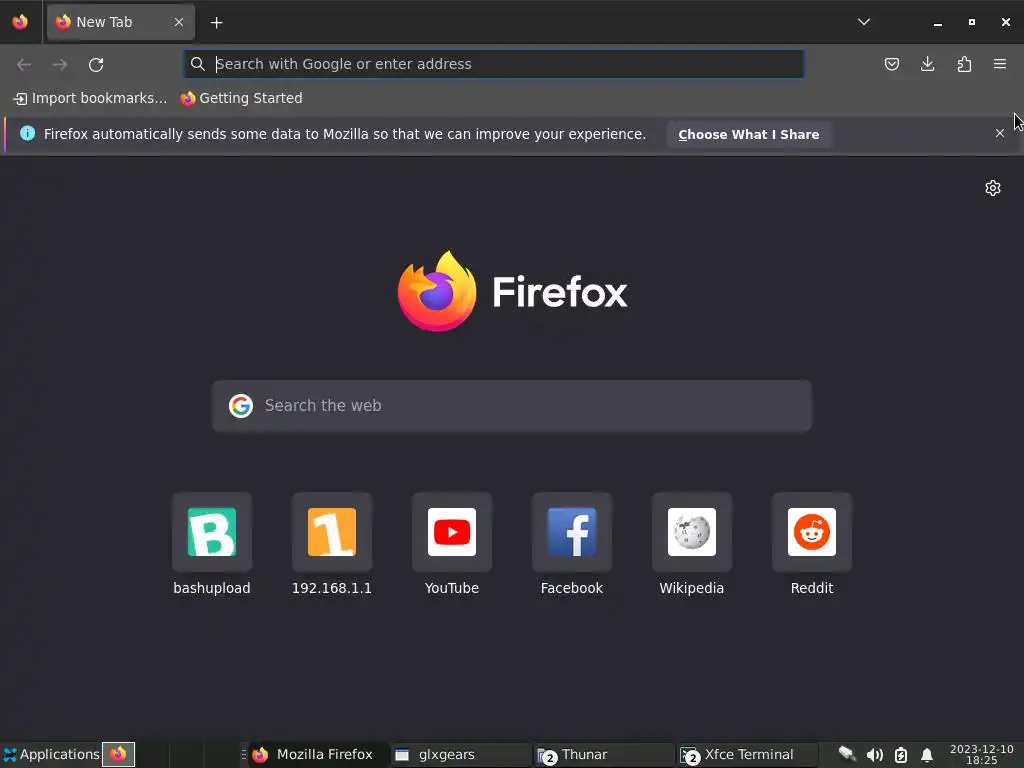Dismiss the data sharing notification bar
Viewport: 1024px width, 768px height.
999,133
